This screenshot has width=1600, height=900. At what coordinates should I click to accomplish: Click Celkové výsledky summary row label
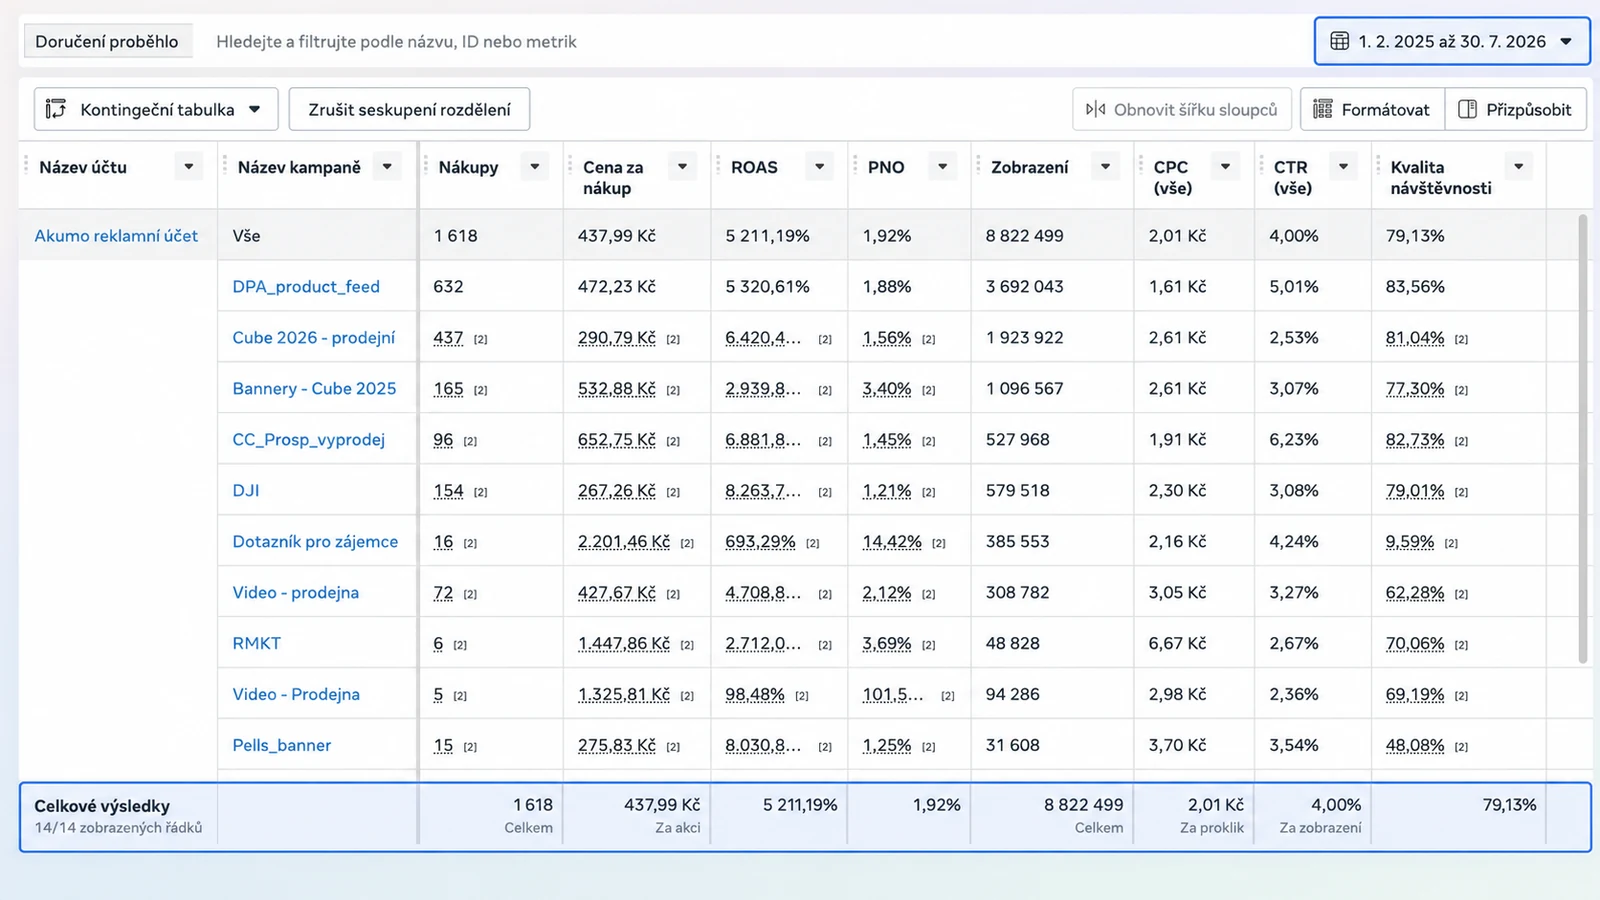[102, 806]
